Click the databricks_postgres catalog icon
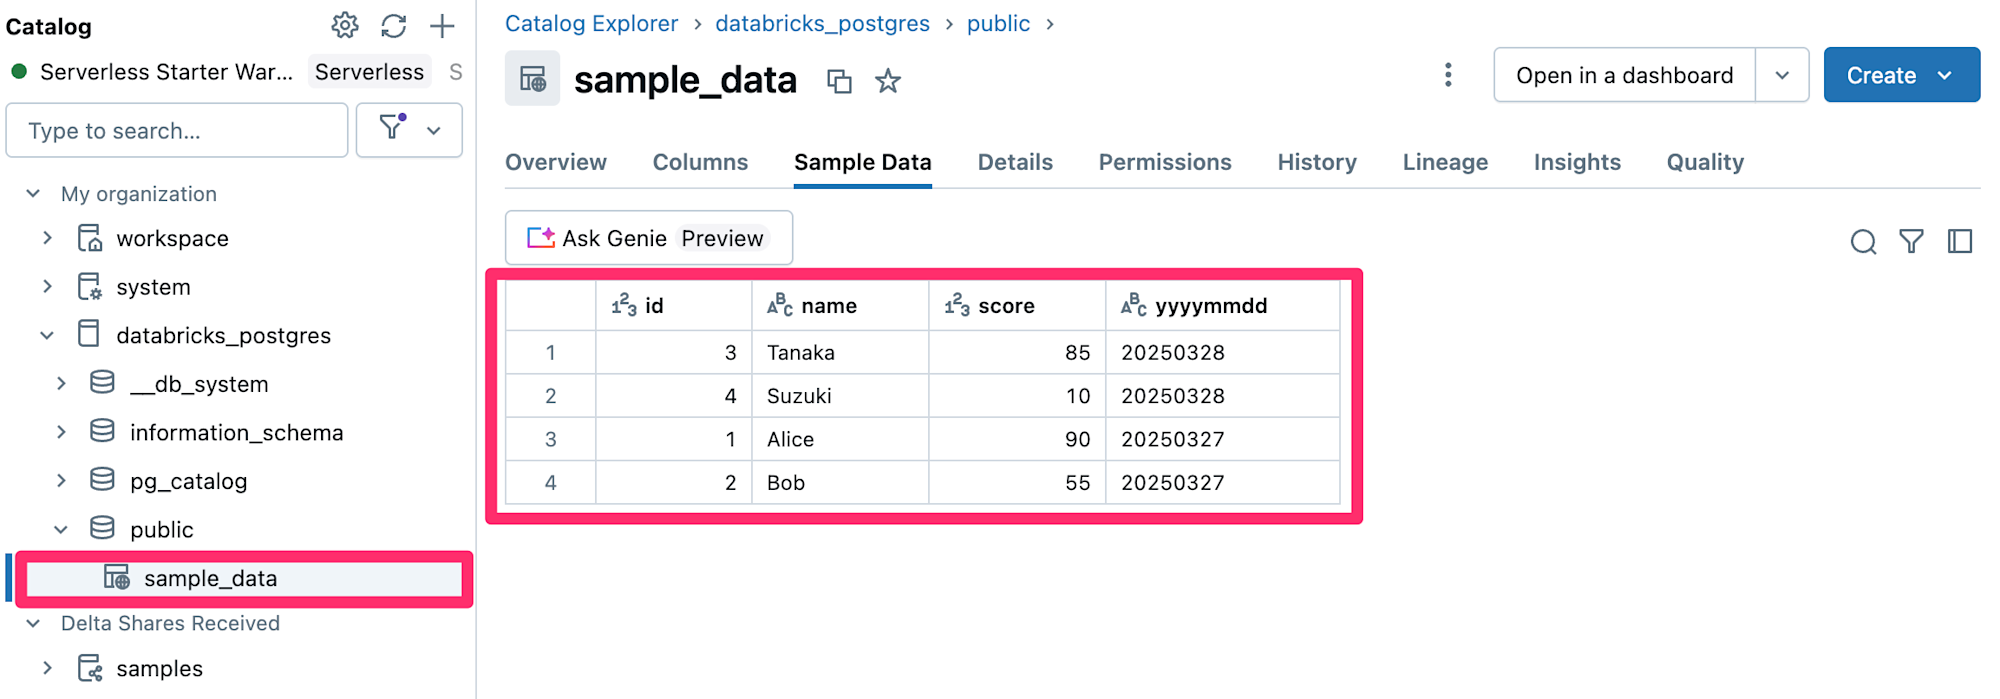 pos(89,334)
